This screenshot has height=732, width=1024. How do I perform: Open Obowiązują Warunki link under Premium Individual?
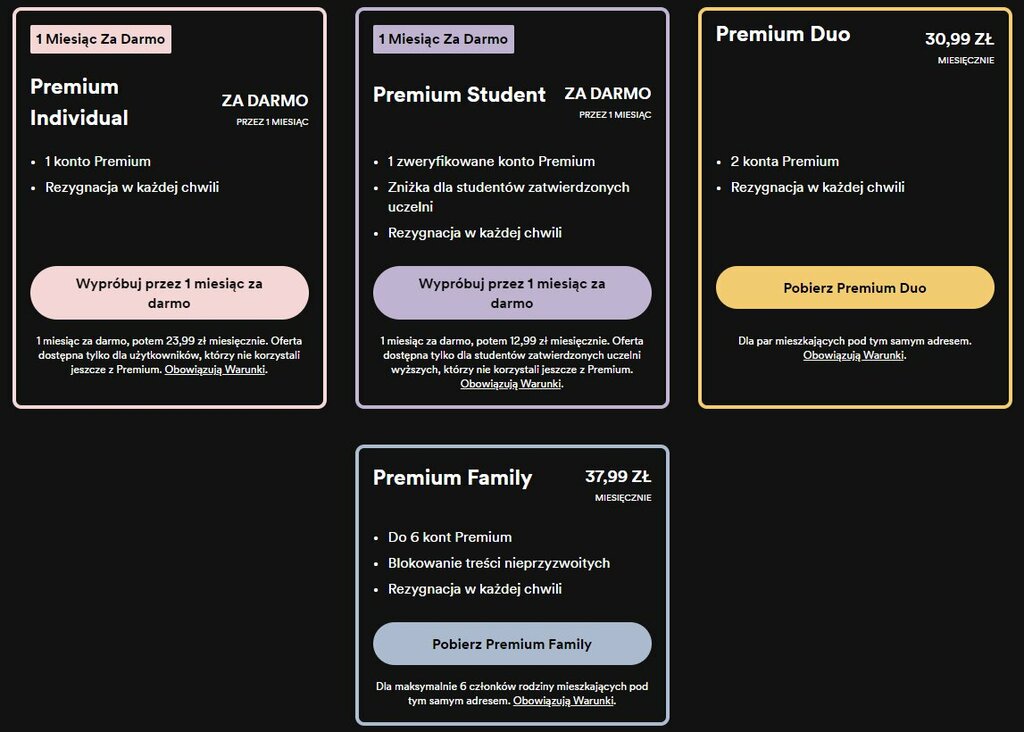coord(215,370)
